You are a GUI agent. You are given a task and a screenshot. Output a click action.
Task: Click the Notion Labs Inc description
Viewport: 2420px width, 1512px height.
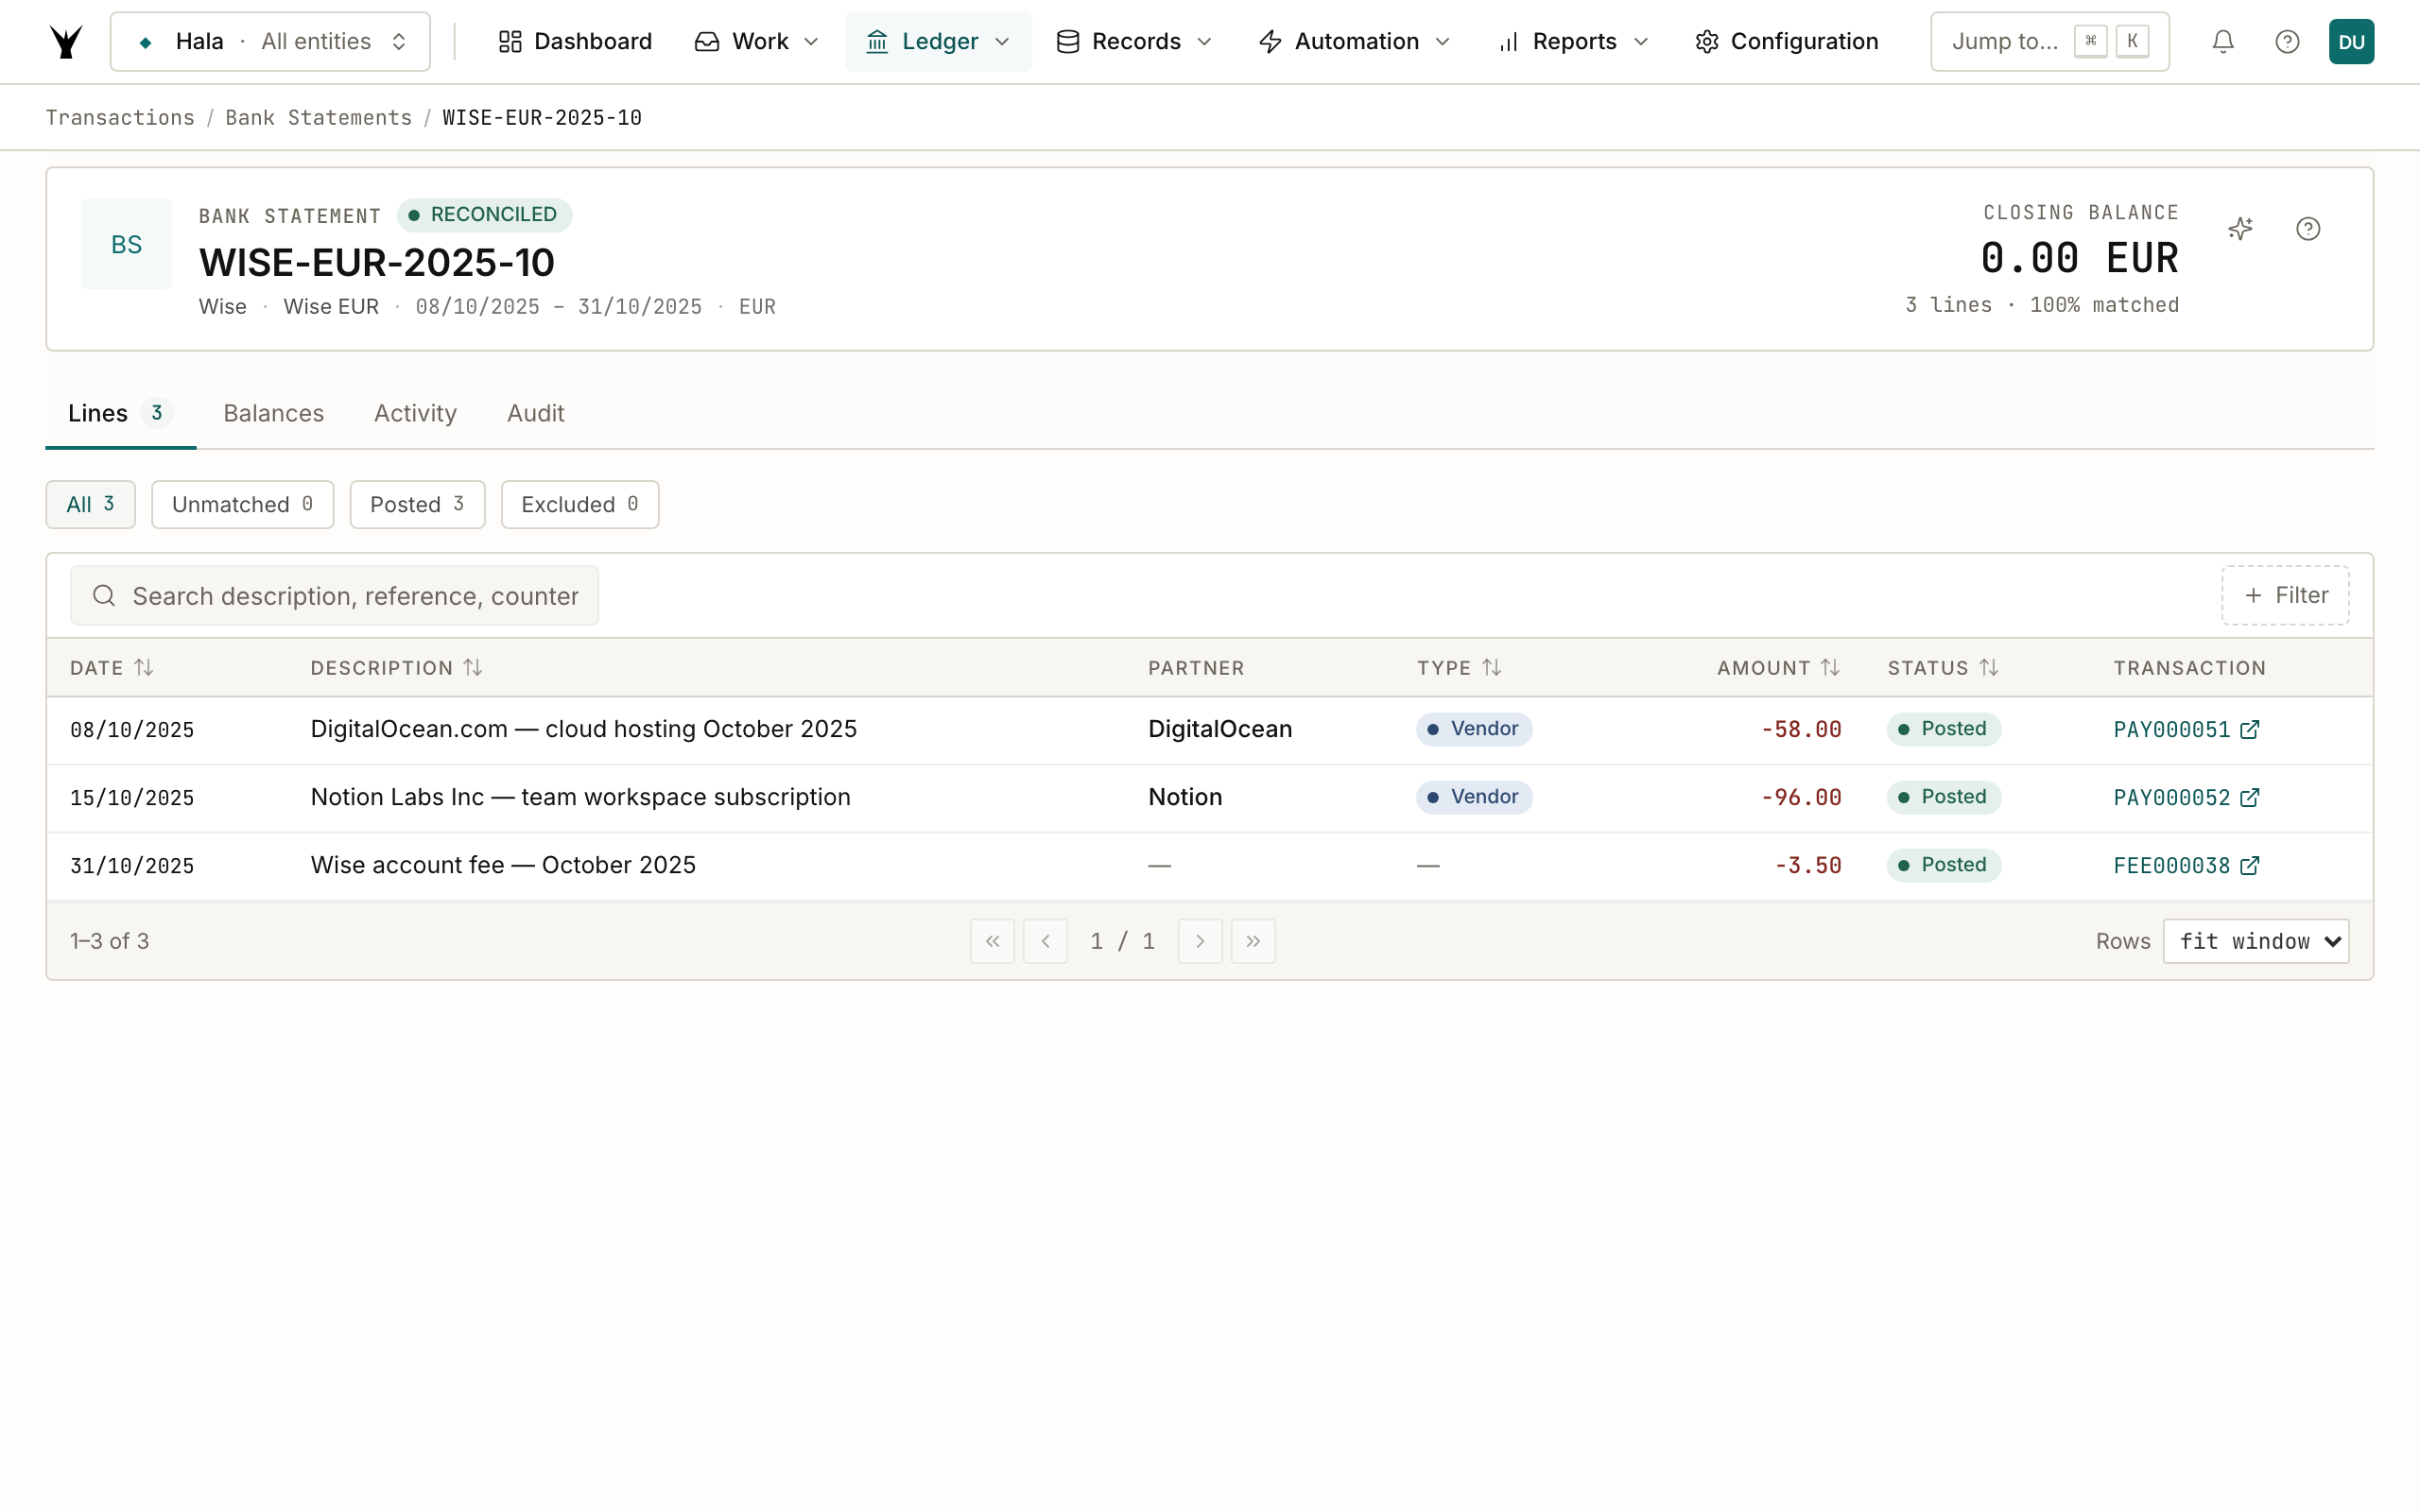pos(580,798)
